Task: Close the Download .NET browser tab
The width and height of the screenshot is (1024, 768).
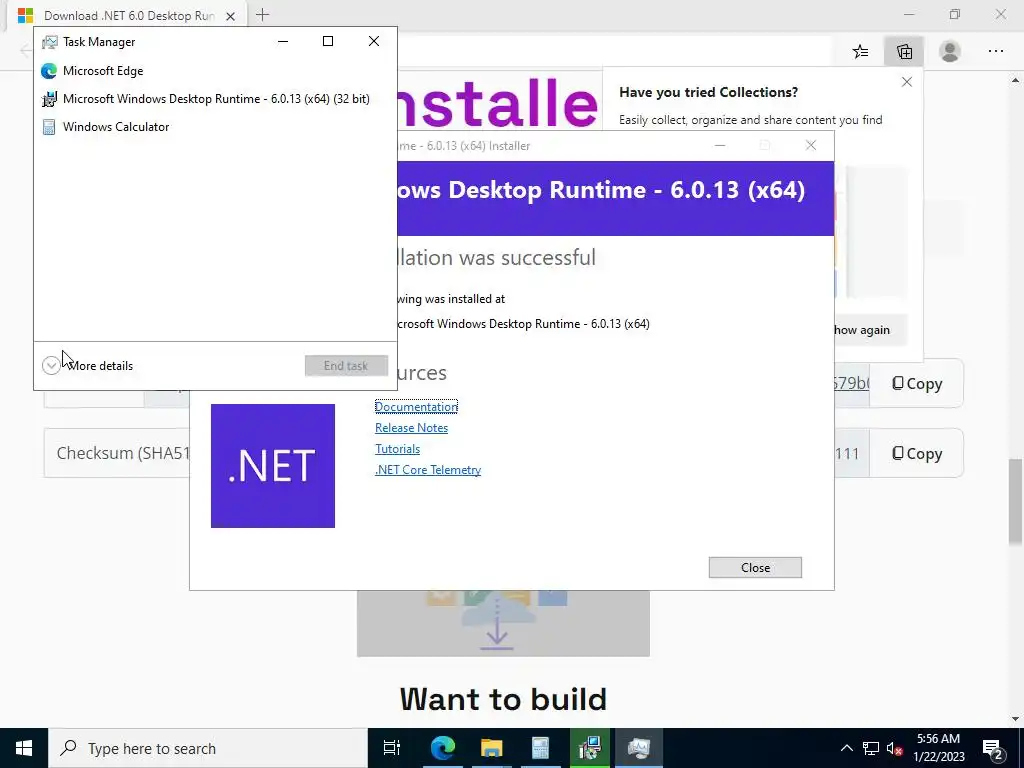Action: [231, 16]
